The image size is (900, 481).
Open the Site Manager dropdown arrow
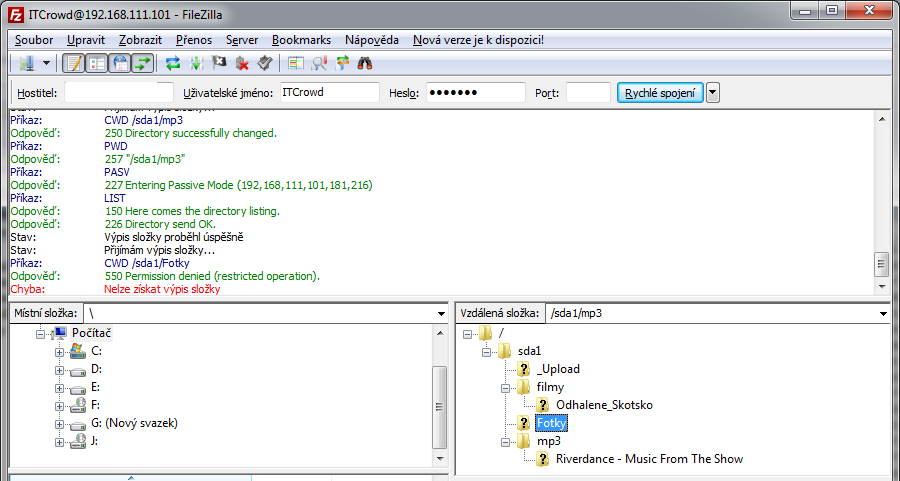(46, 63)
